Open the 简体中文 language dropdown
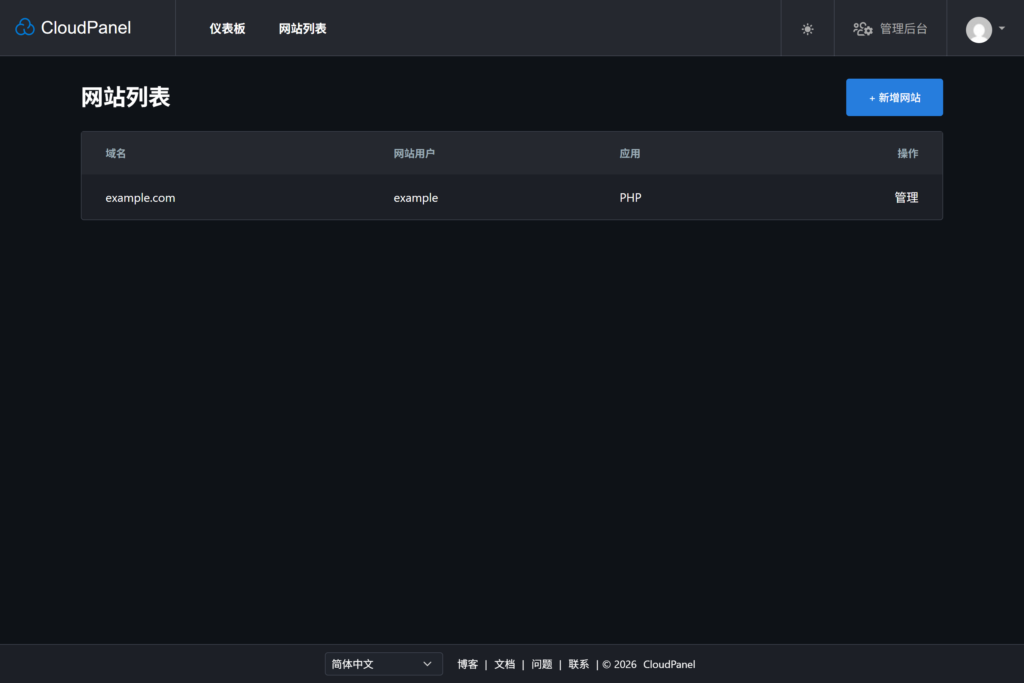Image resolution: width=1024 pixels, height=683 pixels. [x=383, y=664]
